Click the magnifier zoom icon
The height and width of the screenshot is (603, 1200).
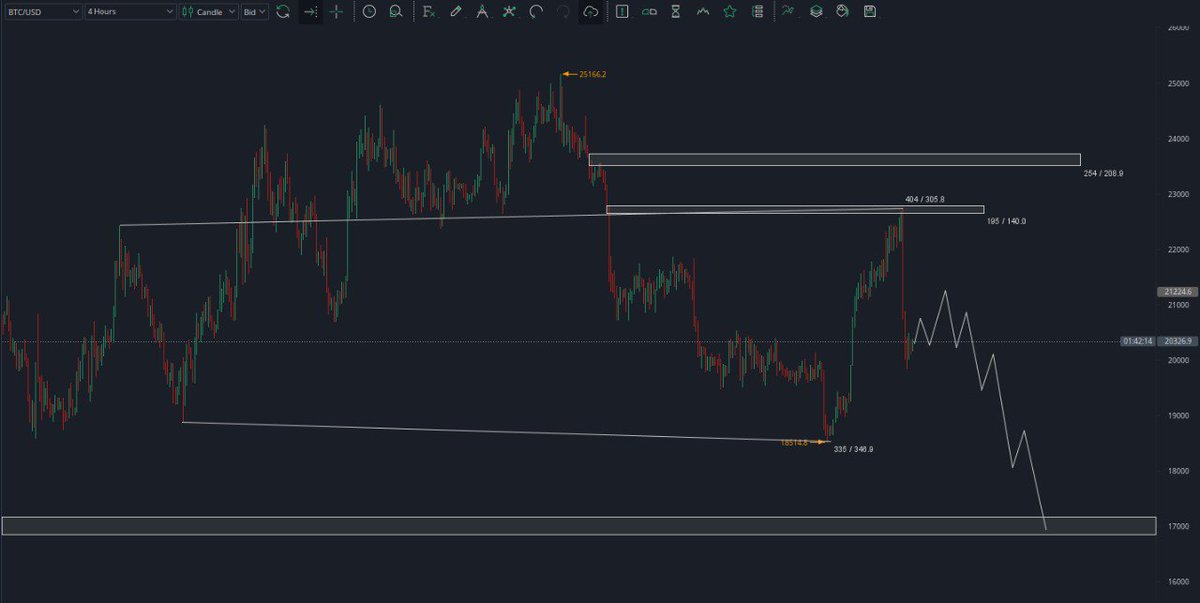397,12
